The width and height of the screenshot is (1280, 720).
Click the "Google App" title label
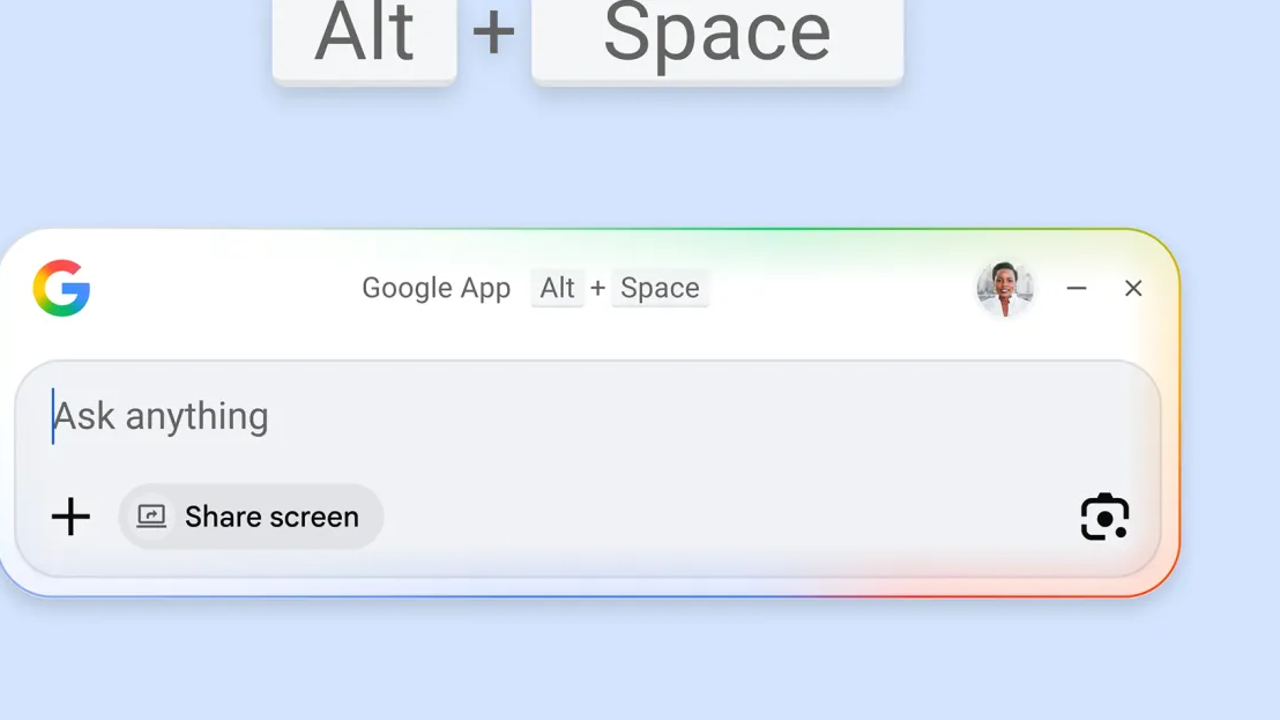pyautogui.click(x=436, y=288)
